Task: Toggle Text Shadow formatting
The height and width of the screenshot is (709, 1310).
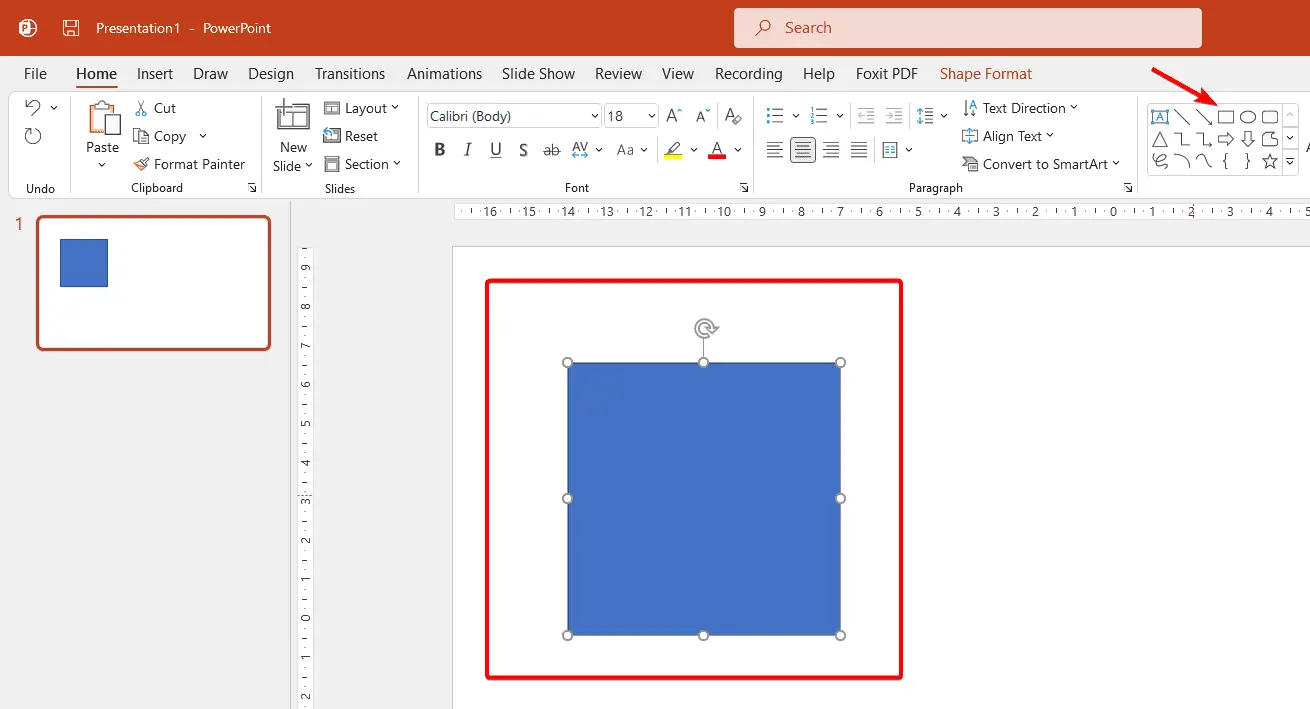Action: tap(523, 150)
